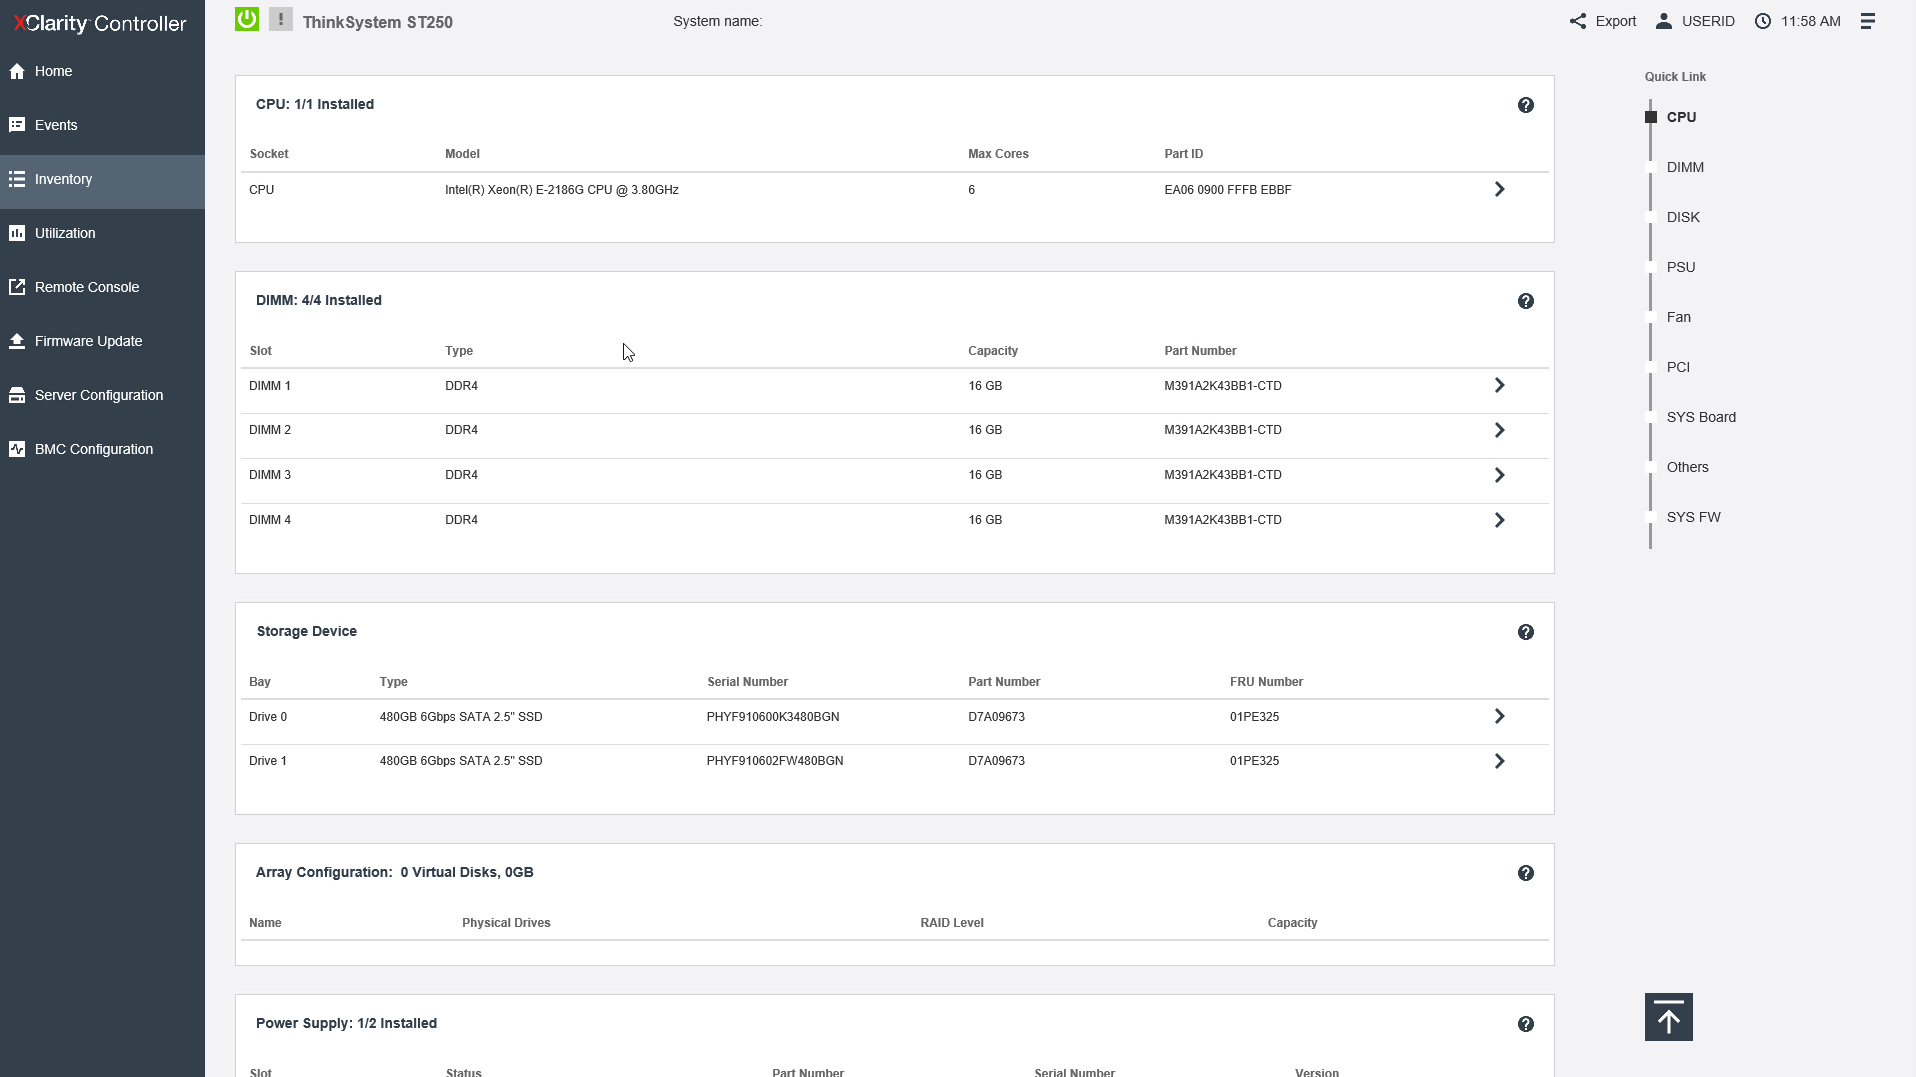Expand DIMM 1 row details
The width and height of the screenshot is (1916, 1077).
click(1499, 385)
